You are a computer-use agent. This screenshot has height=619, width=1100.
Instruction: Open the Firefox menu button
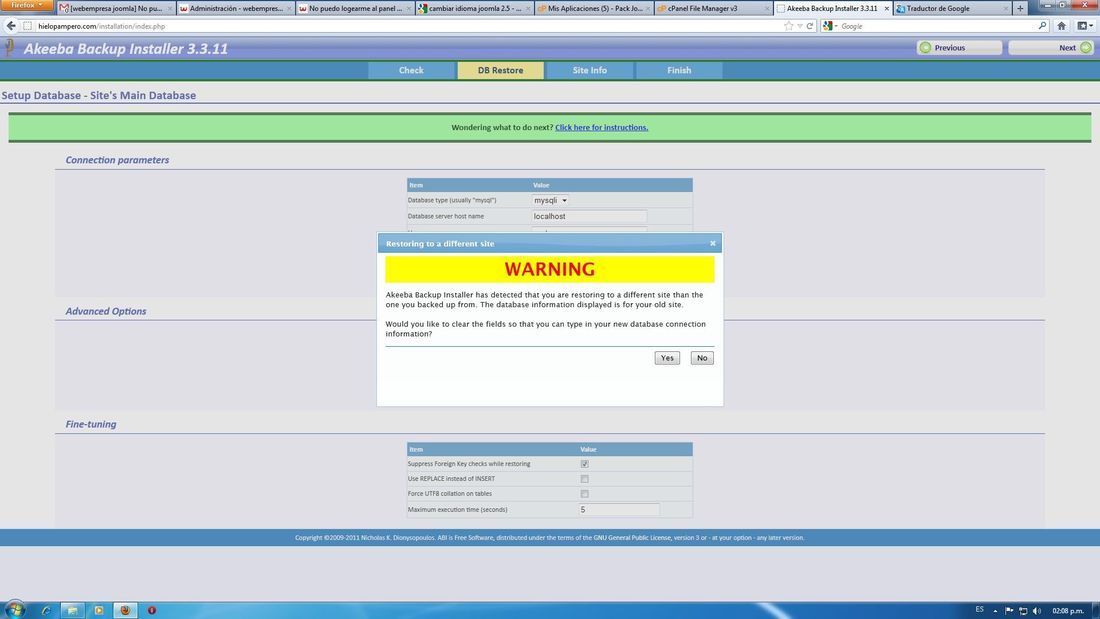coord(27,5)
